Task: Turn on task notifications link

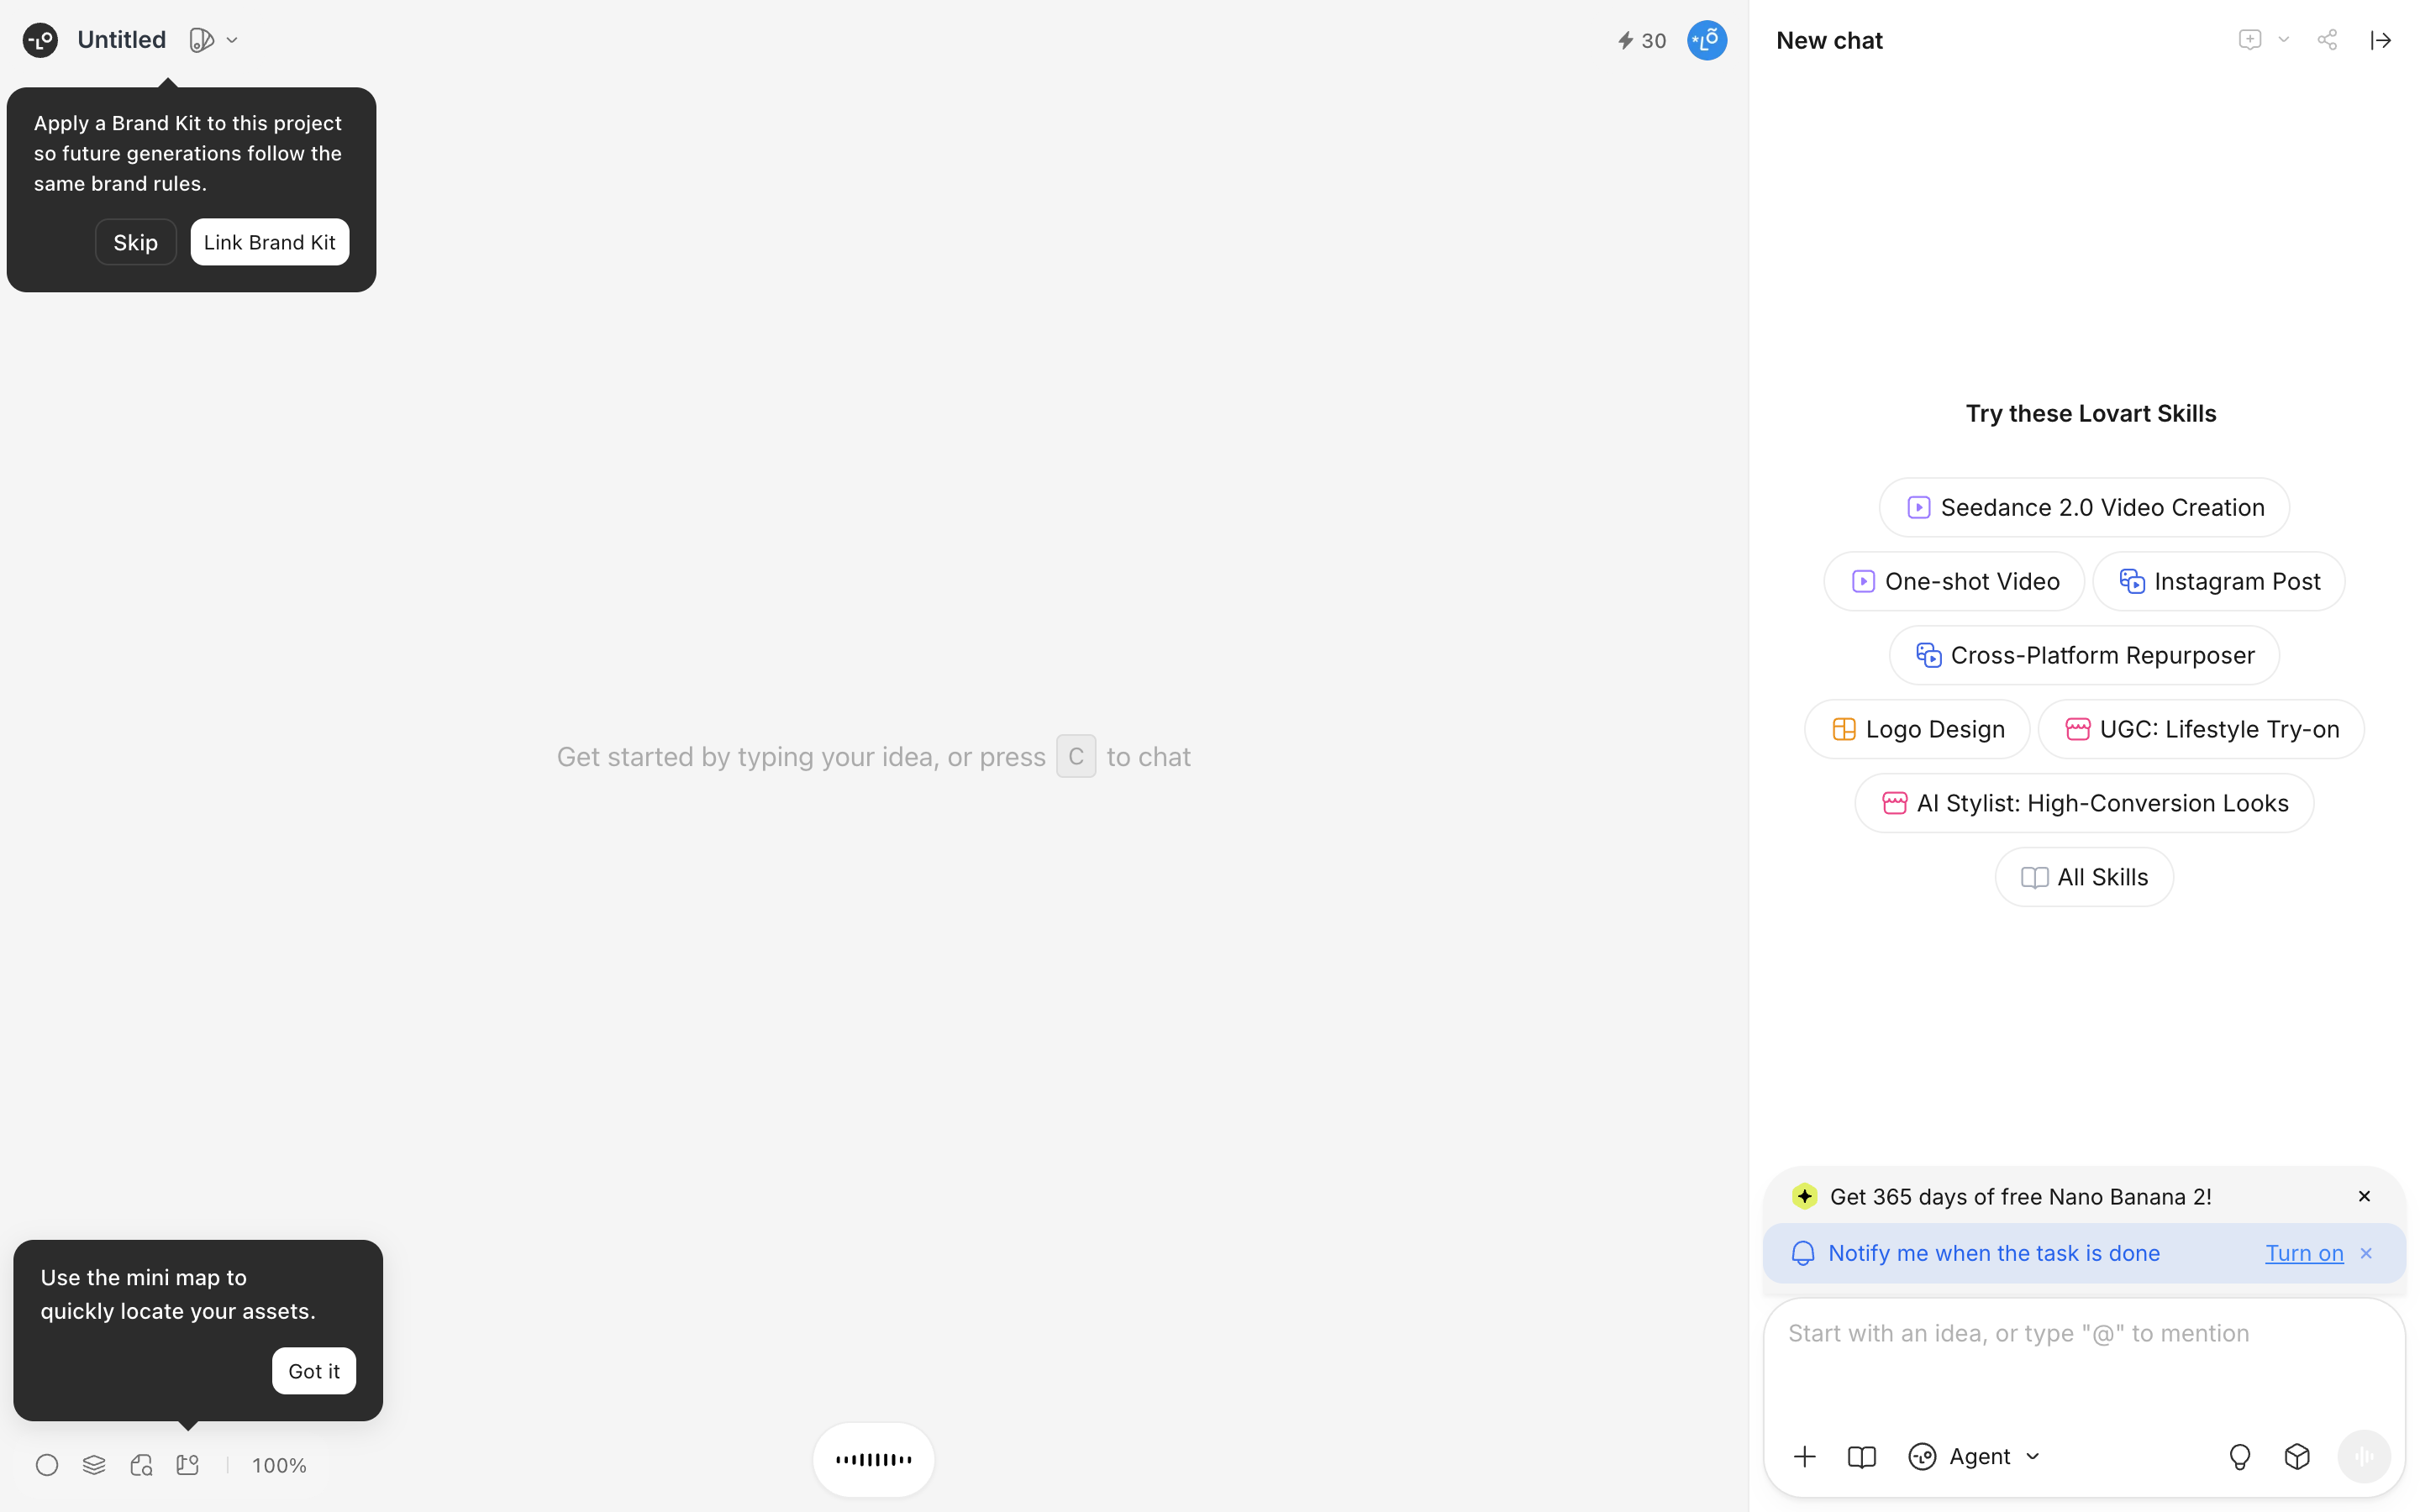Action: pos(2304,1253)
